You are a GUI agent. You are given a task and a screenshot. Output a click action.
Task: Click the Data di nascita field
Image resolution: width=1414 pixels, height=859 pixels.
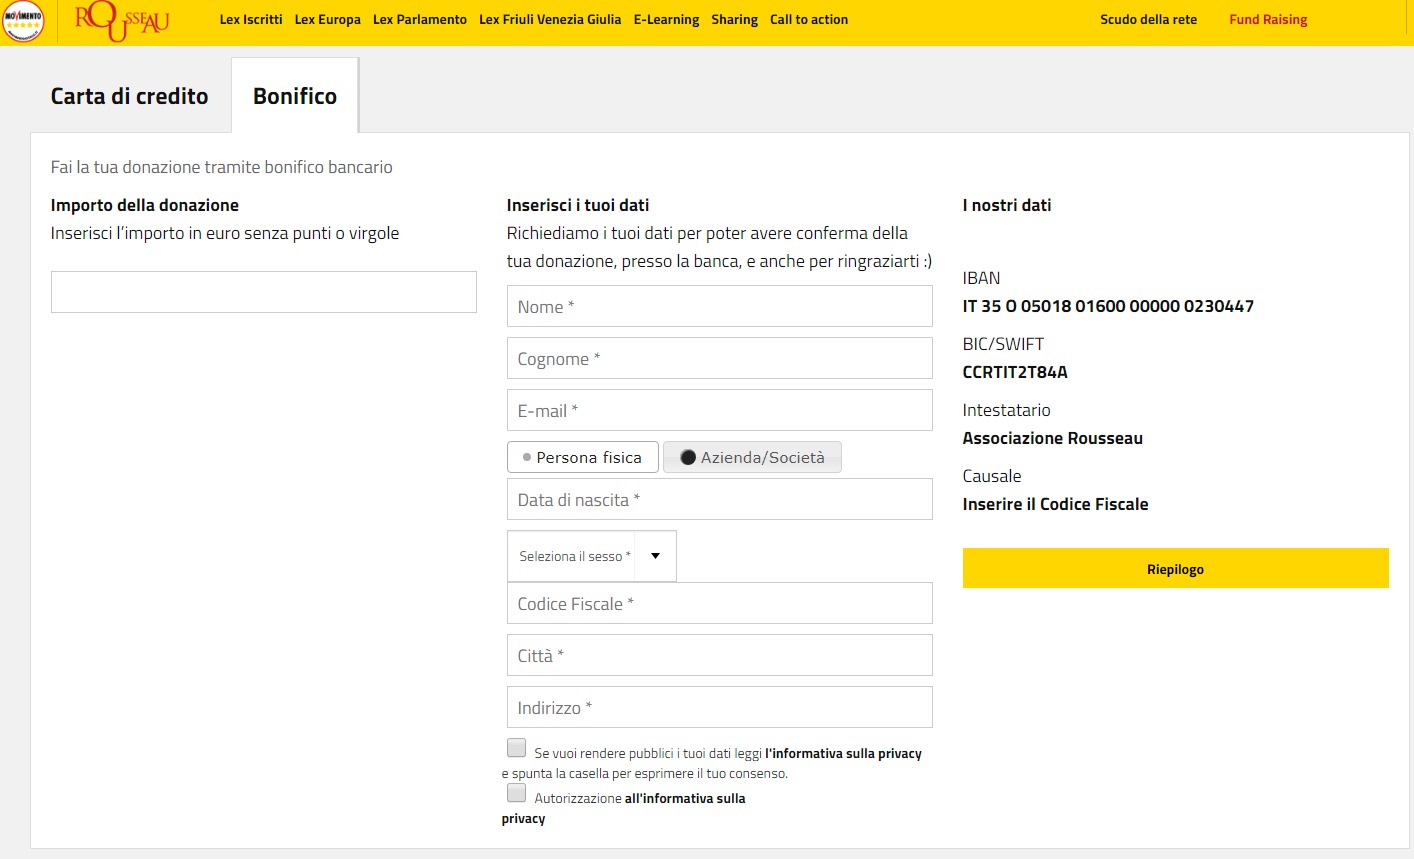coord(720,499)
